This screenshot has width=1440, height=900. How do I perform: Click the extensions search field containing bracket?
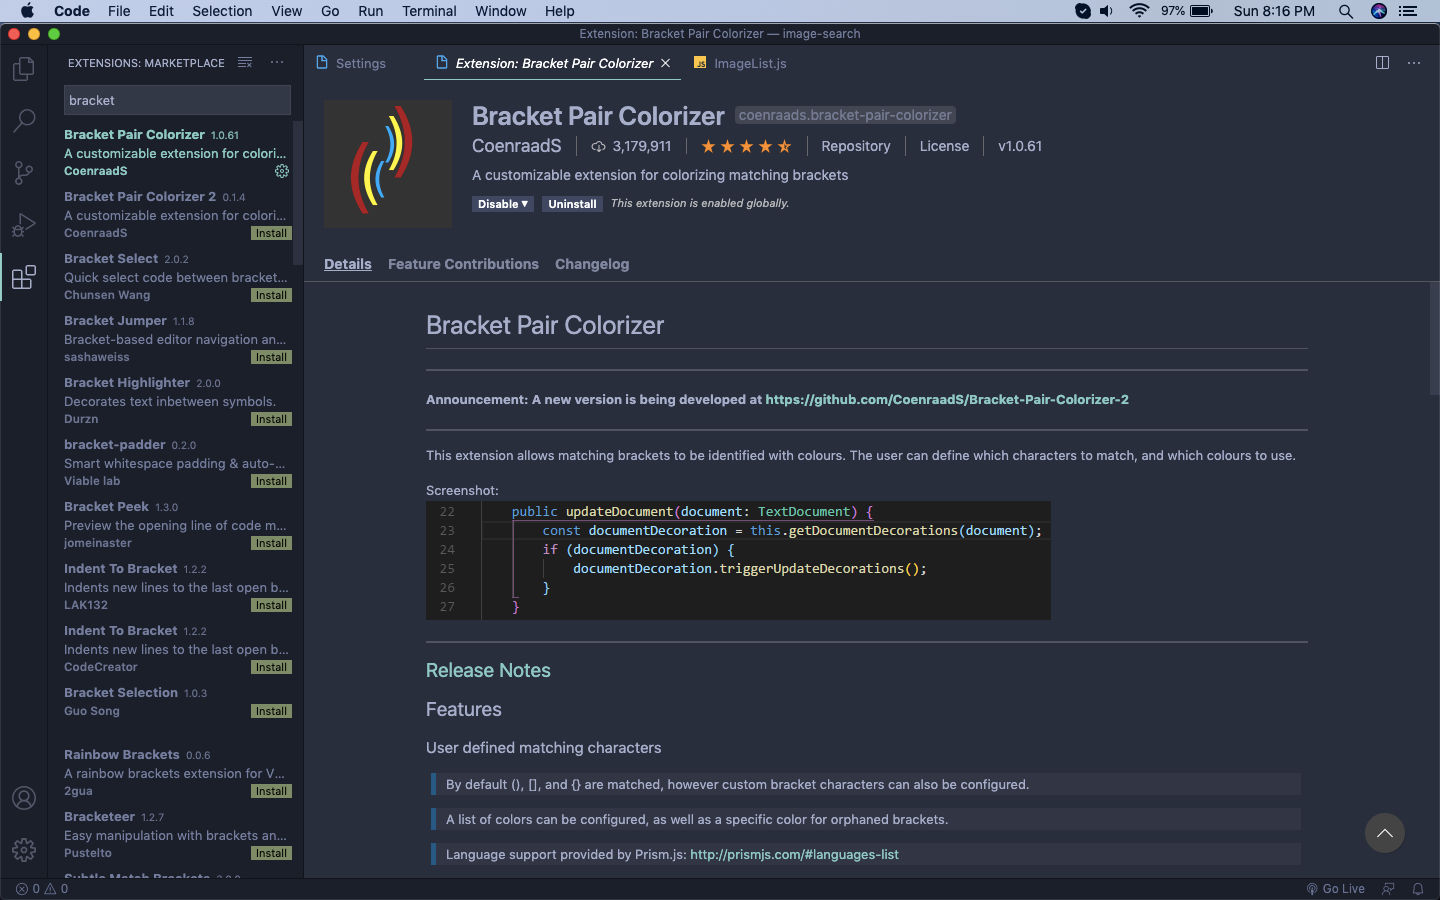[x=177, y=100]
